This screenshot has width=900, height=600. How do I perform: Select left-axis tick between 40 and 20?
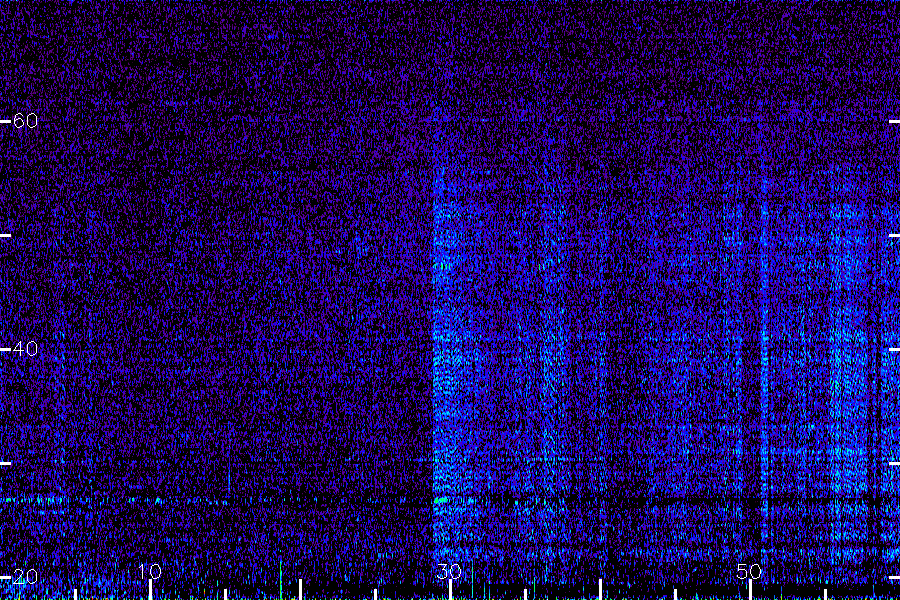click(x=5, y=463)
